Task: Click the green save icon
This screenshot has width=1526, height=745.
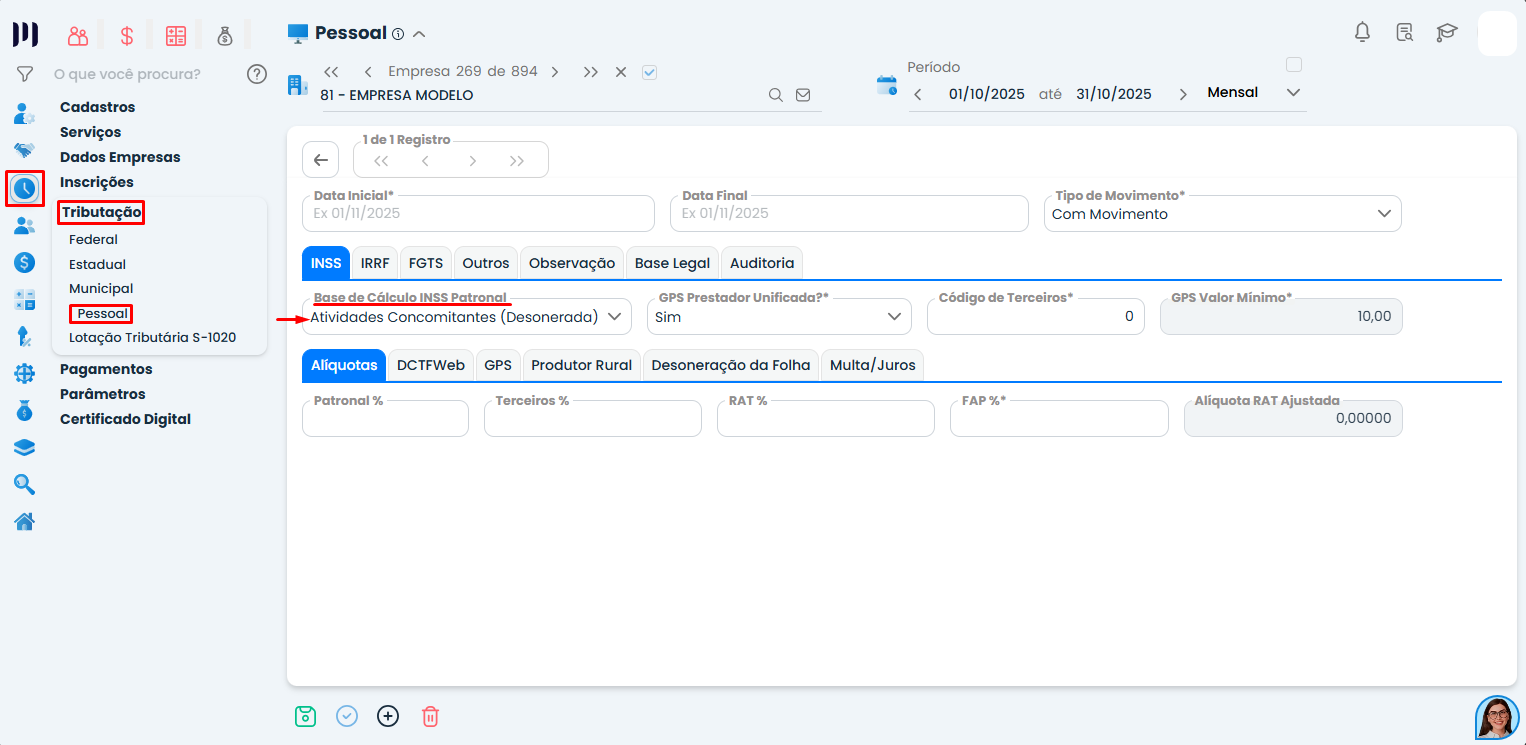Action: click(x=305, y=716)
